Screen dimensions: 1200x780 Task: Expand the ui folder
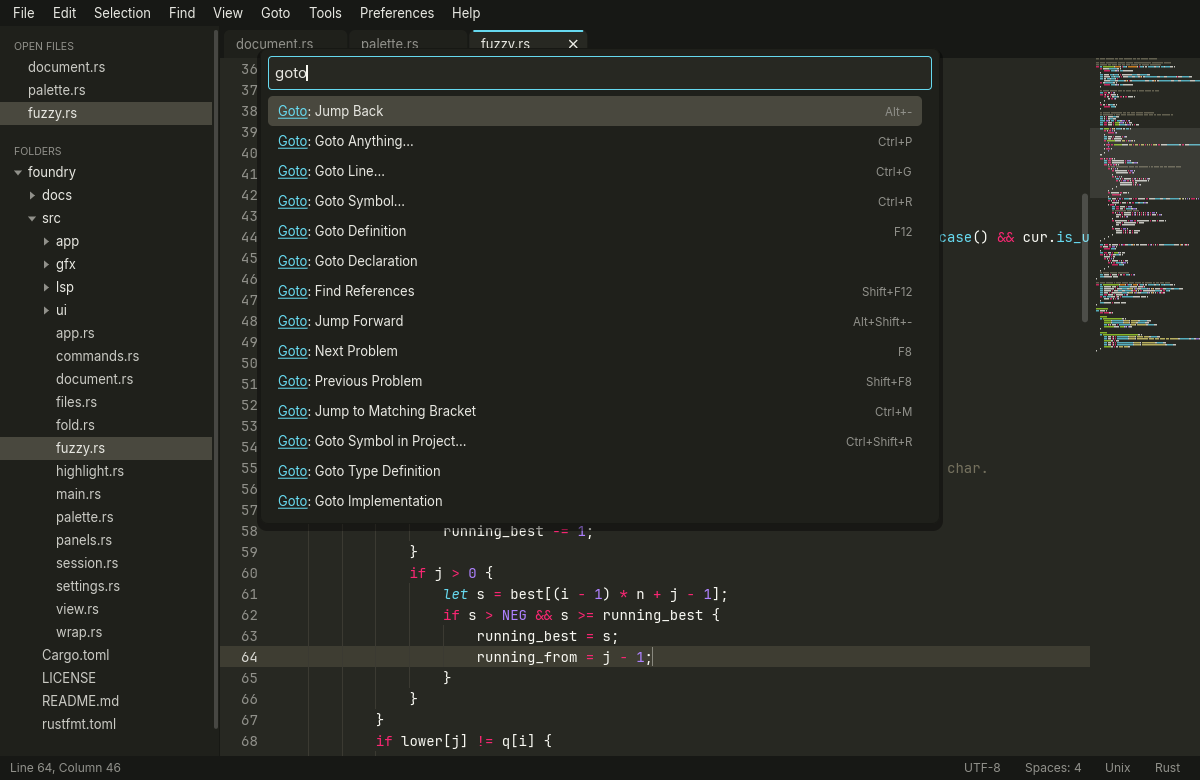(46, 310)
